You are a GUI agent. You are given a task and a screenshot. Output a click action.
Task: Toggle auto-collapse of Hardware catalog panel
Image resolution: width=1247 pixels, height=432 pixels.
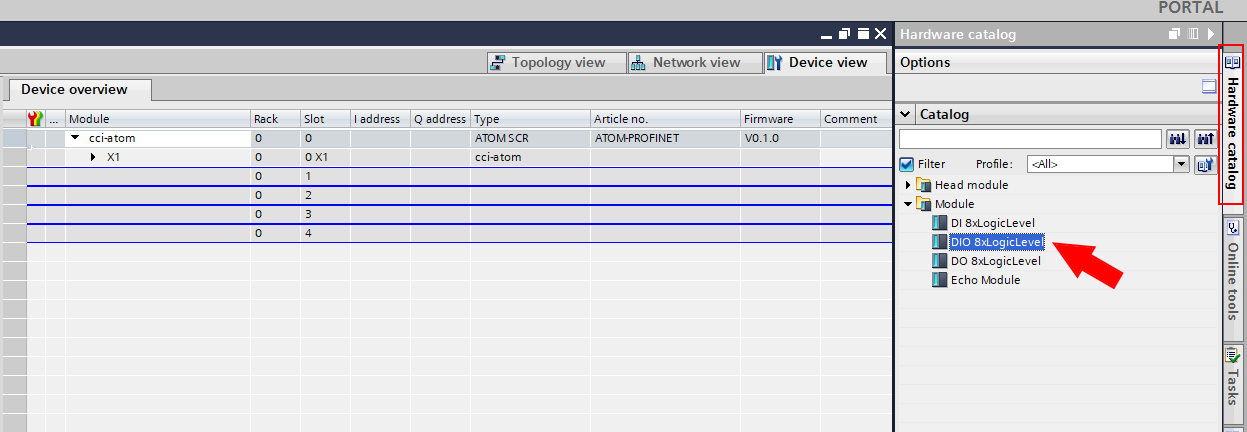[x=1192, y=34]
